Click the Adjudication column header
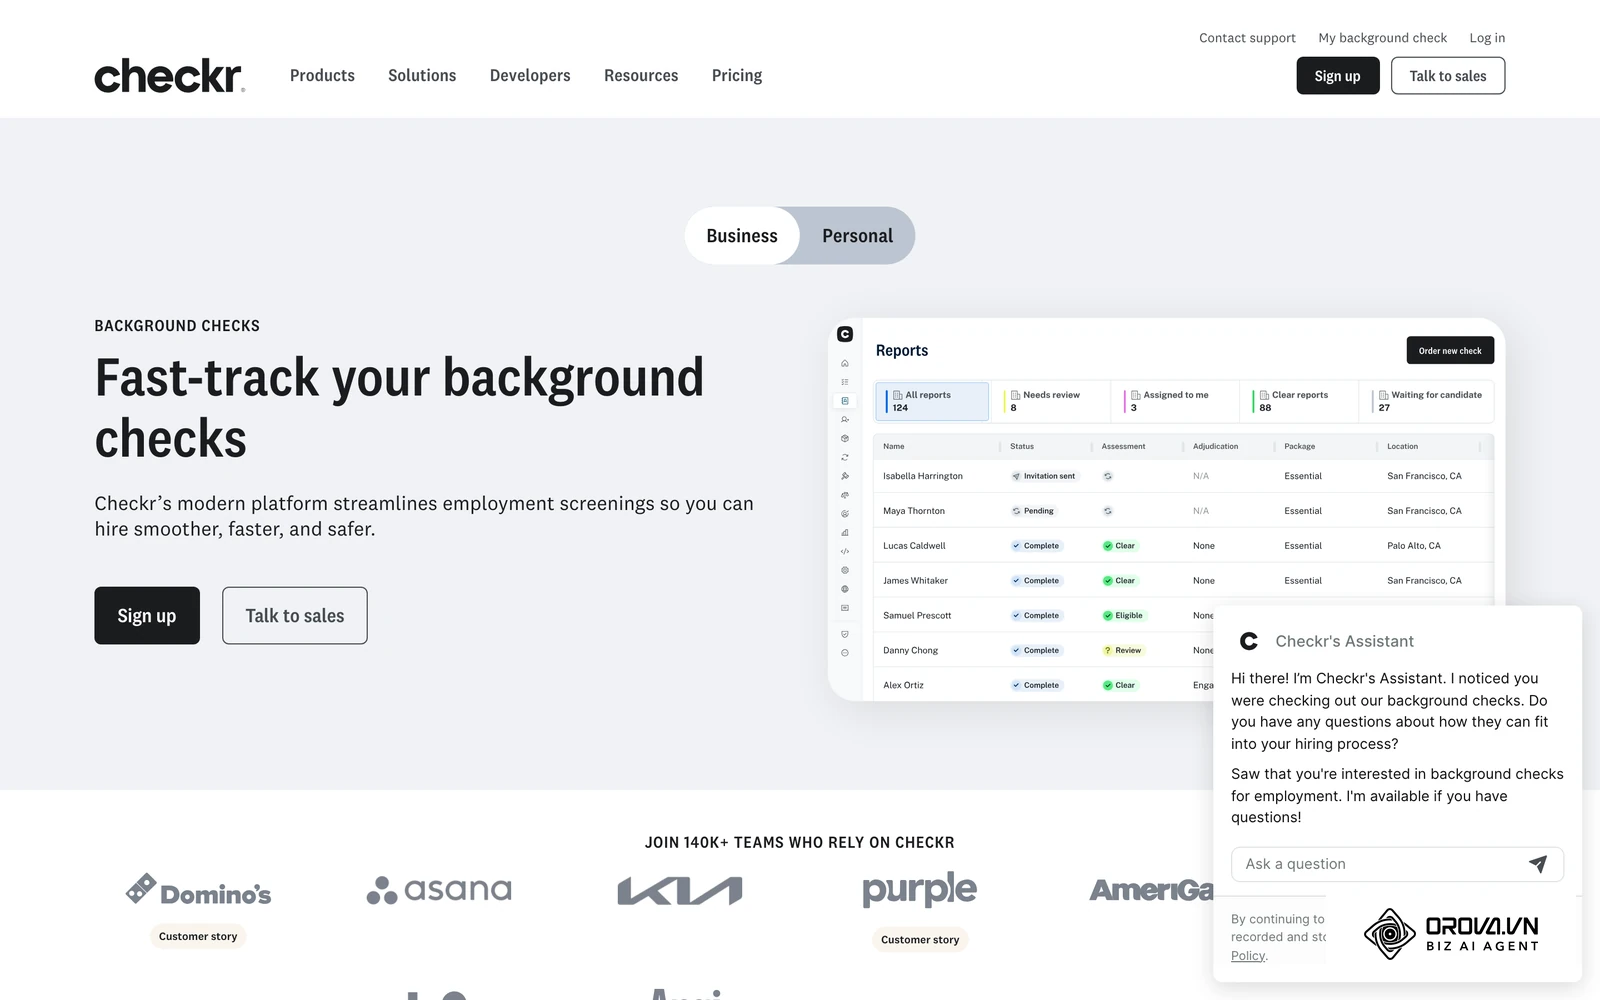This screenshot has width=1600, height=1000. (x=1215, y=447)
